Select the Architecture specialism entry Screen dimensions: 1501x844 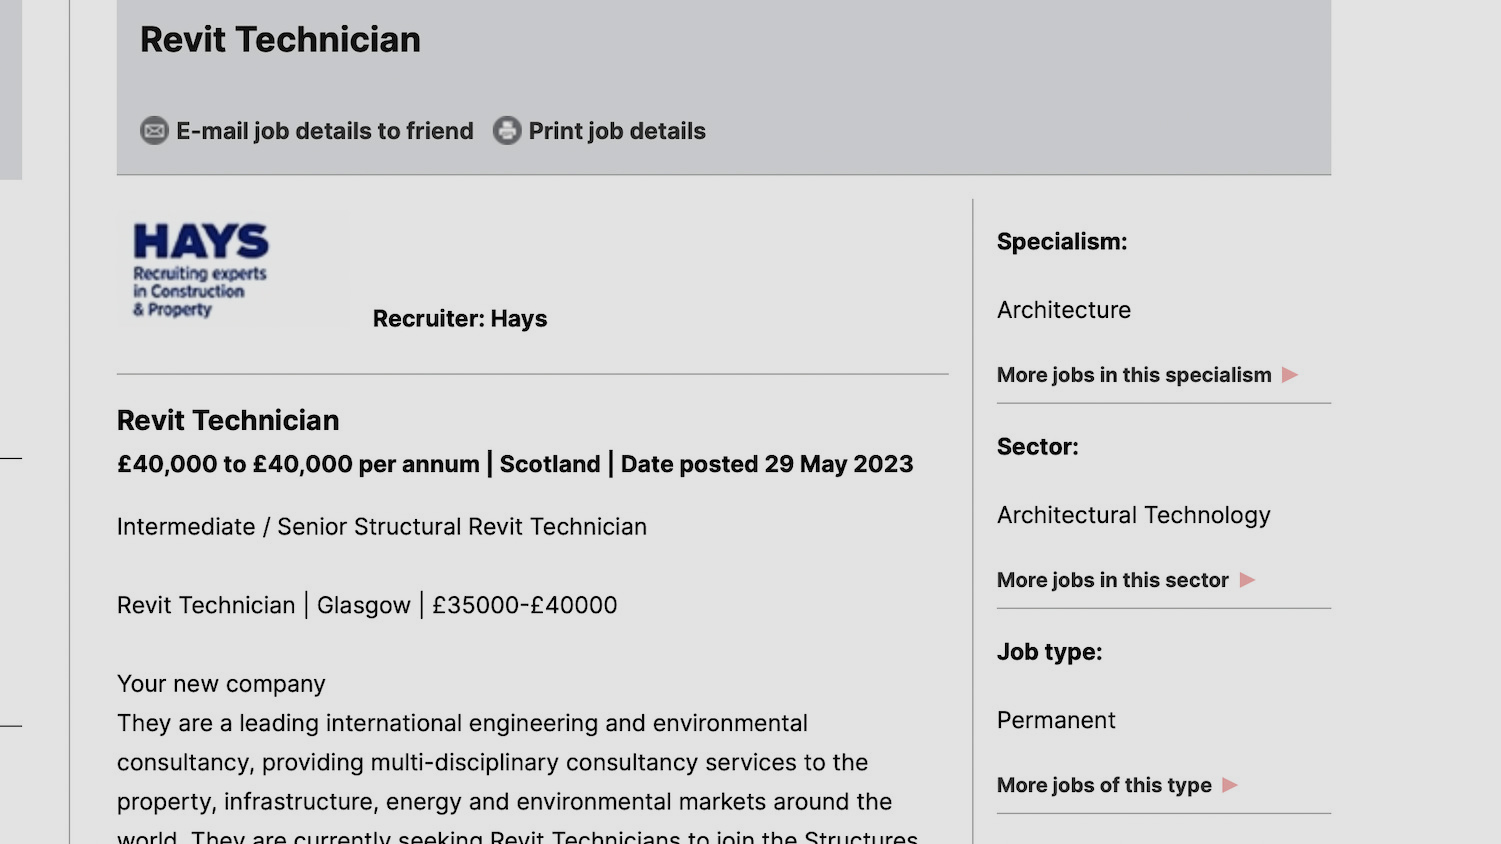tap(1063, 310)
